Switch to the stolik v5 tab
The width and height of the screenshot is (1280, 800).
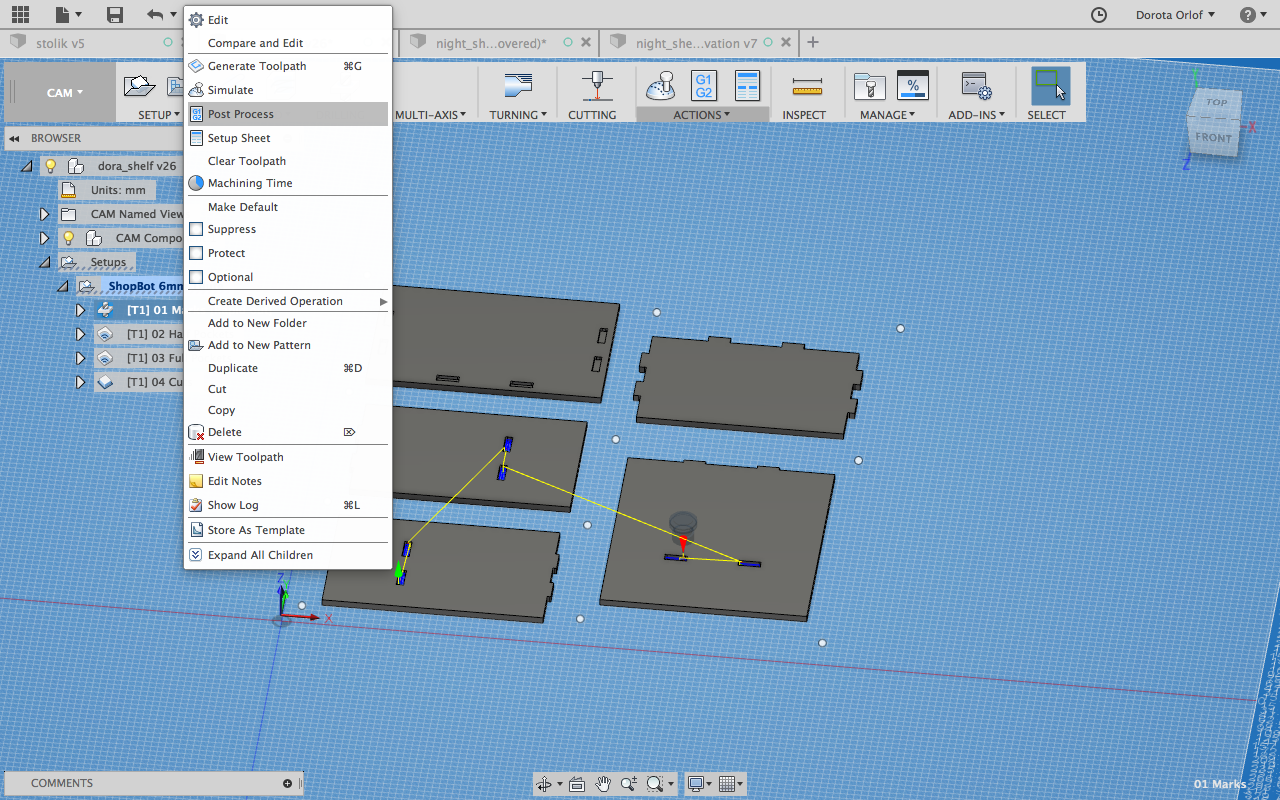60,43
